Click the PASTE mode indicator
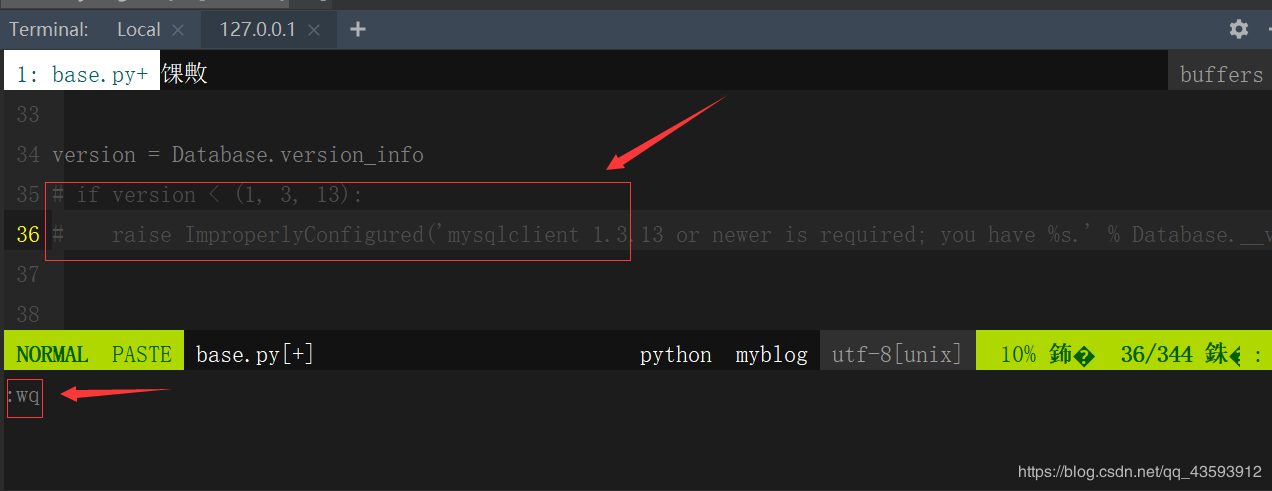 (x=141, y=355)
